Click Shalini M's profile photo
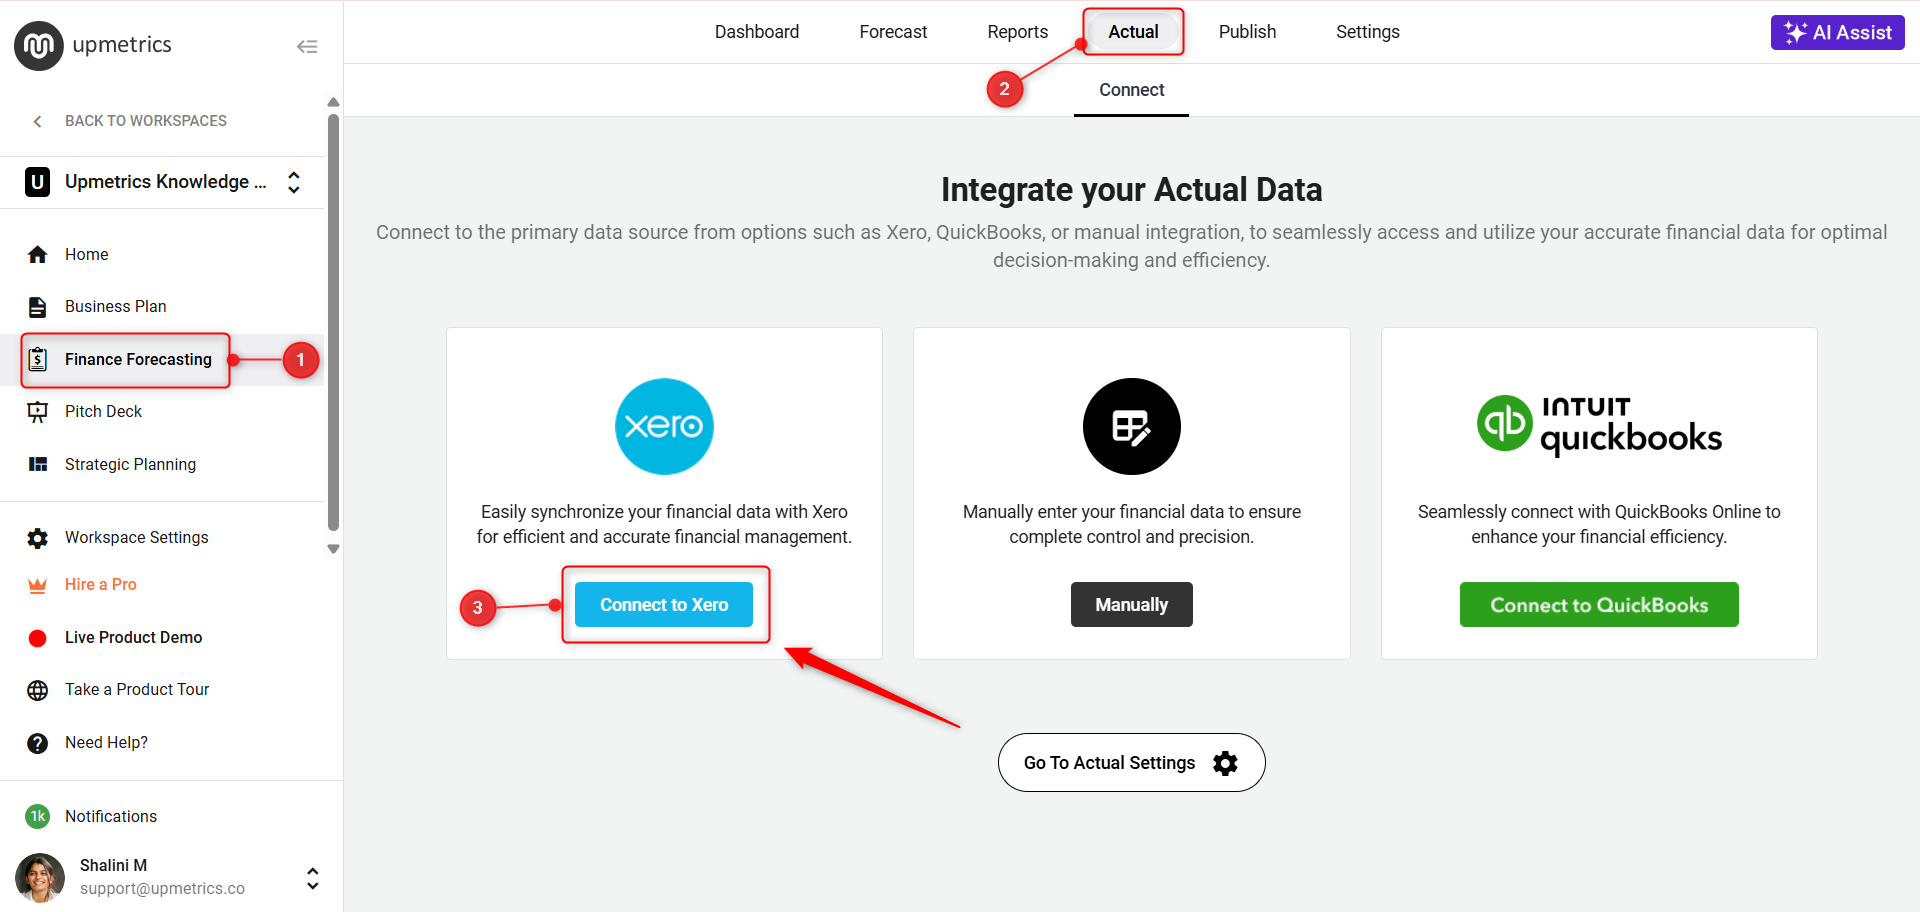Screen dimensions: 1920x912 pos(40,878)
